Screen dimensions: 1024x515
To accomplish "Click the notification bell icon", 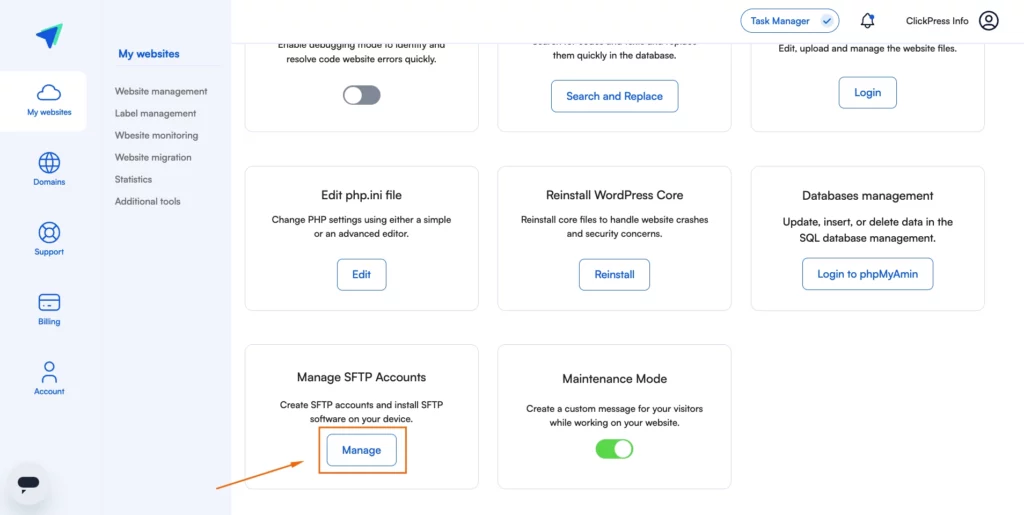I will click(x=867, y=21).
